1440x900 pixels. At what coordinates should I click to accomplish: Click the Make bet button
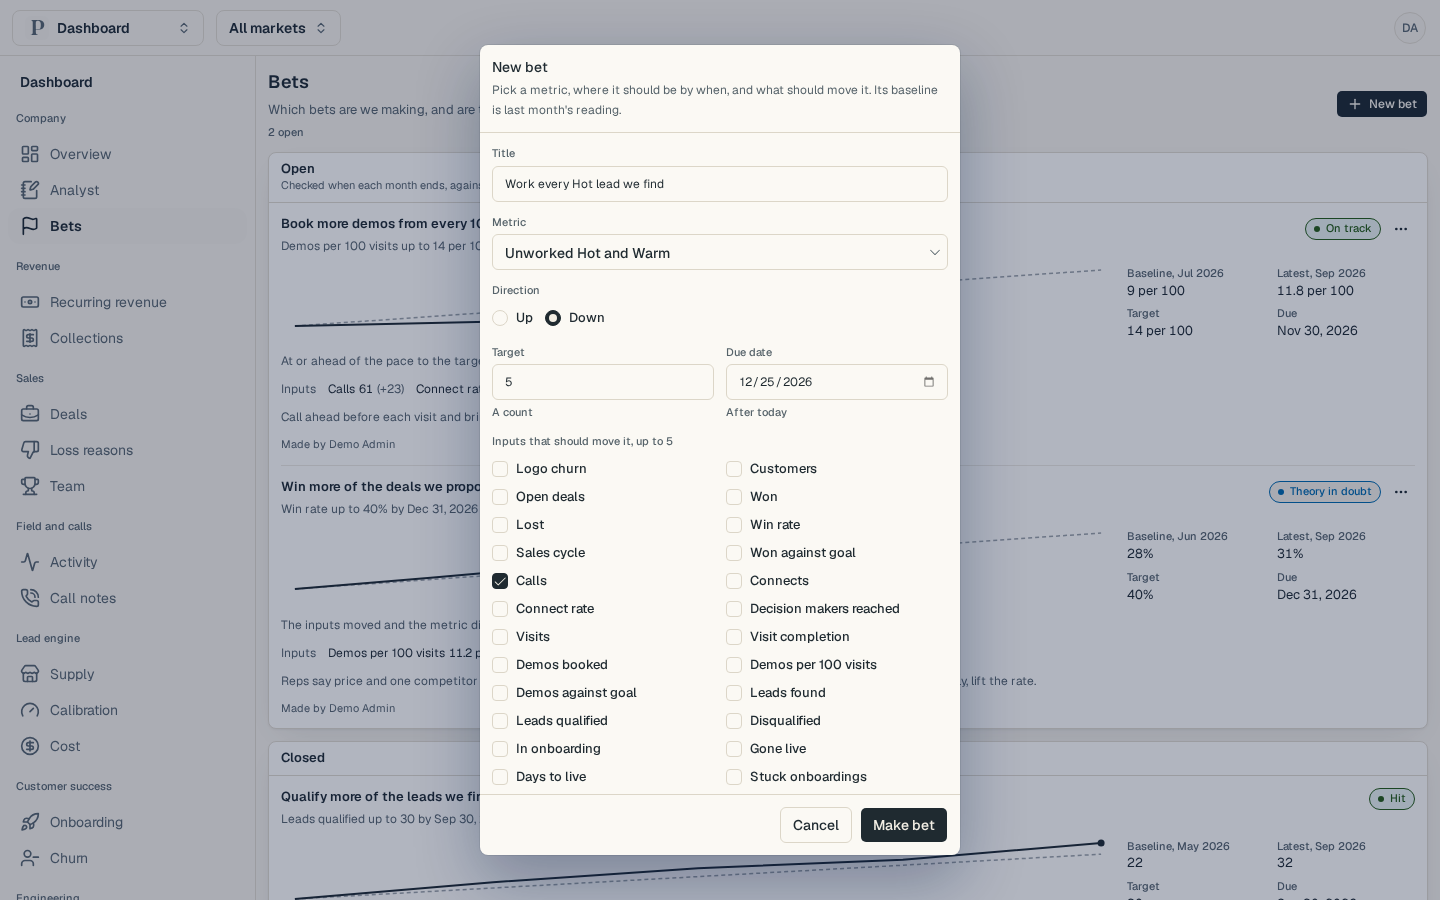[904, 825]
